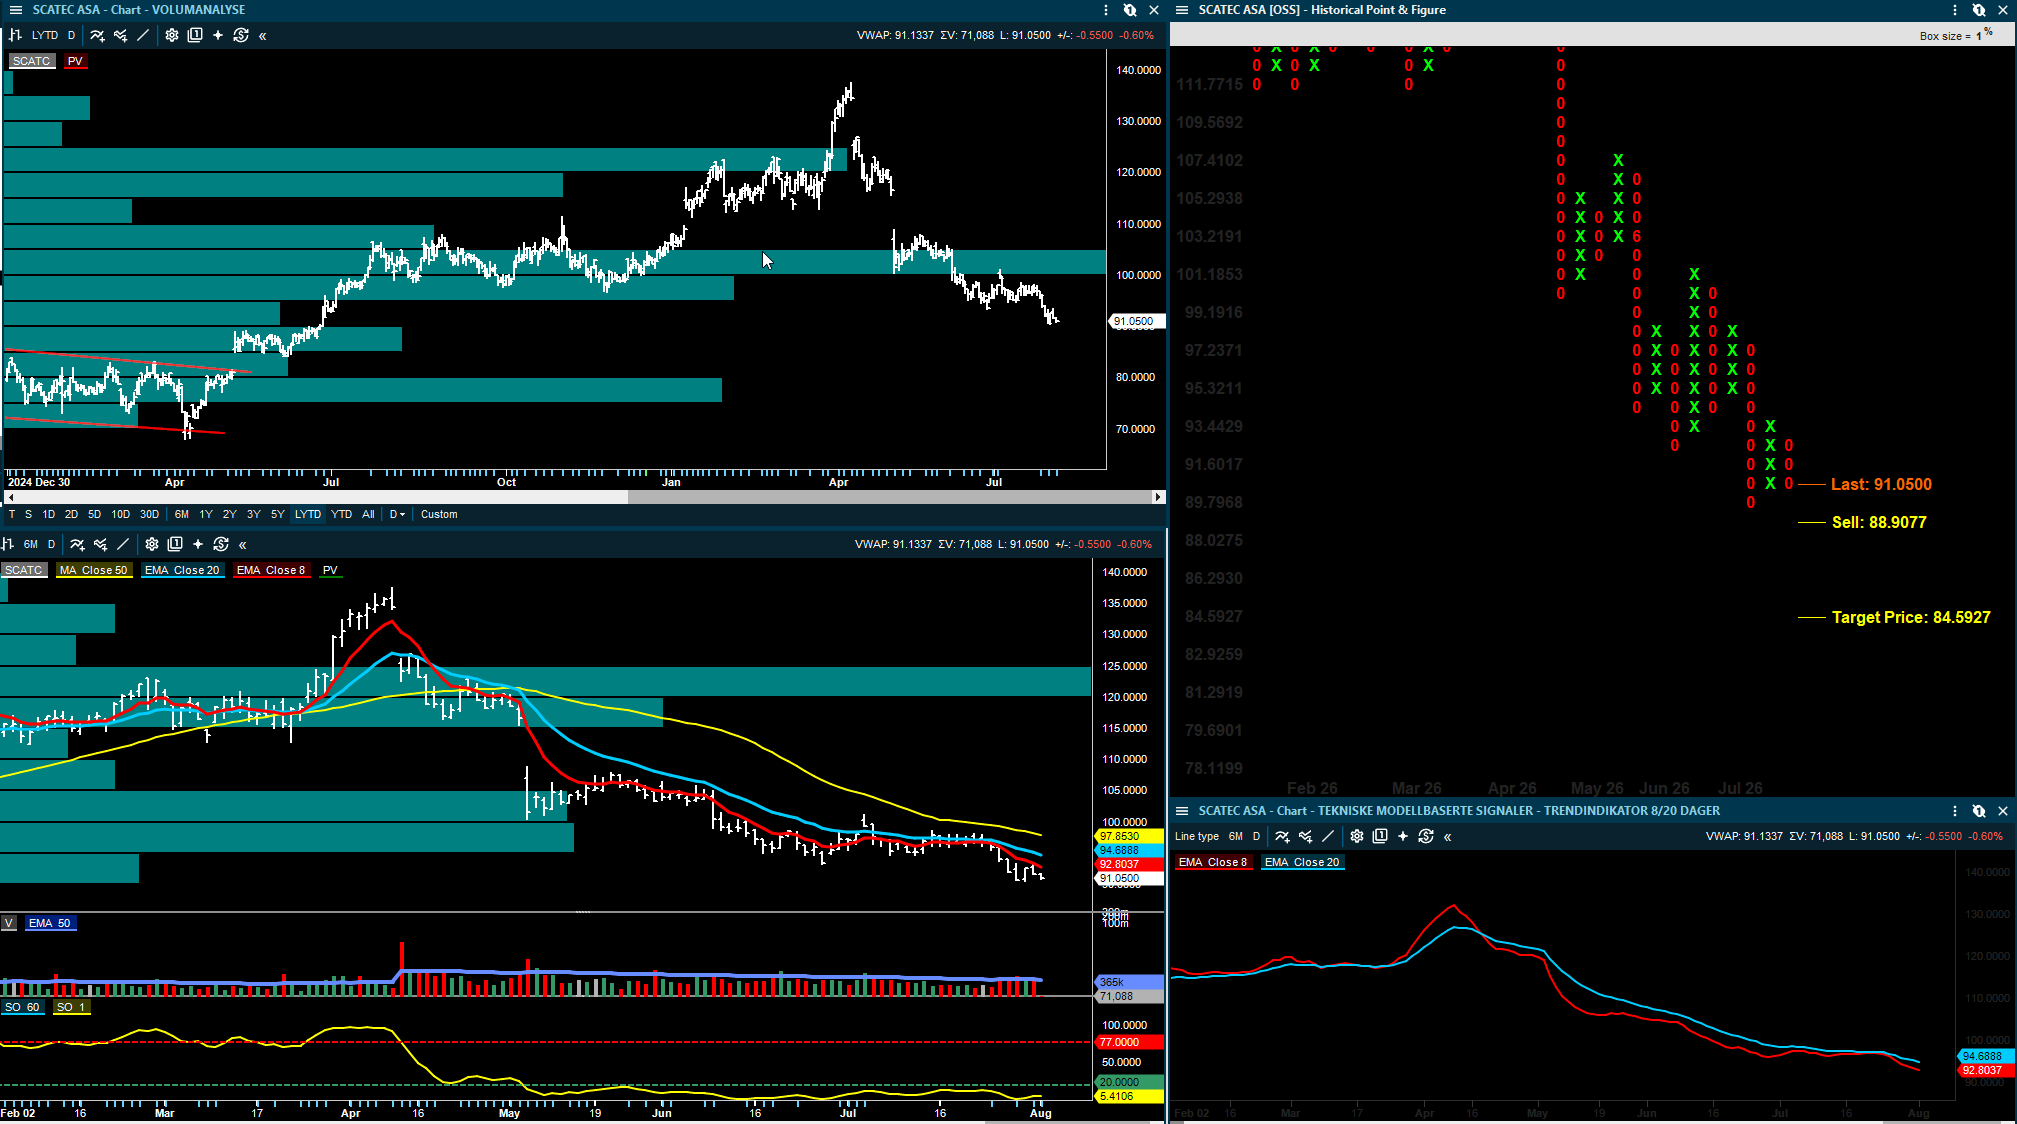Select 6M range in time range bar
2017x1124 pixels.
tap(181, 514)
